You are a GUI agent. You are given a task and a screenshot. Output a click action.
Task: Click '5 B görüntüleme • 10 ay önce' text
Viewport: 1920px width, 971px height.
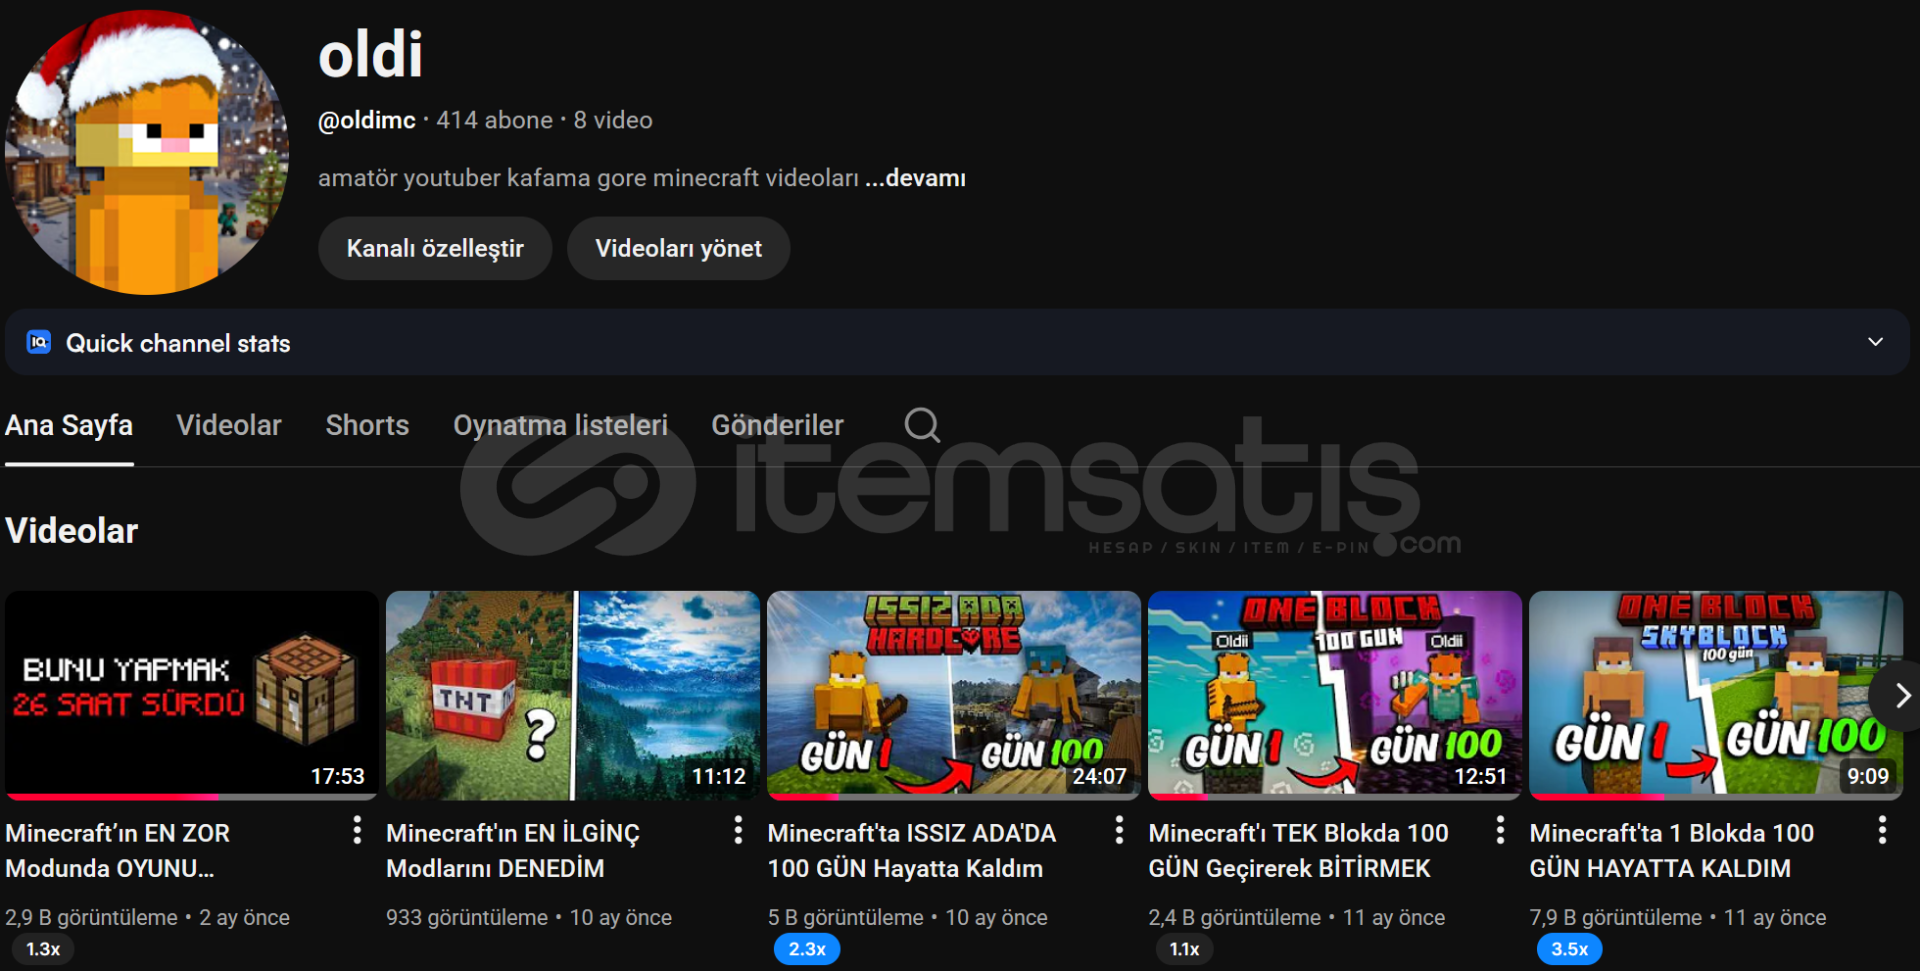click(907, 917)
